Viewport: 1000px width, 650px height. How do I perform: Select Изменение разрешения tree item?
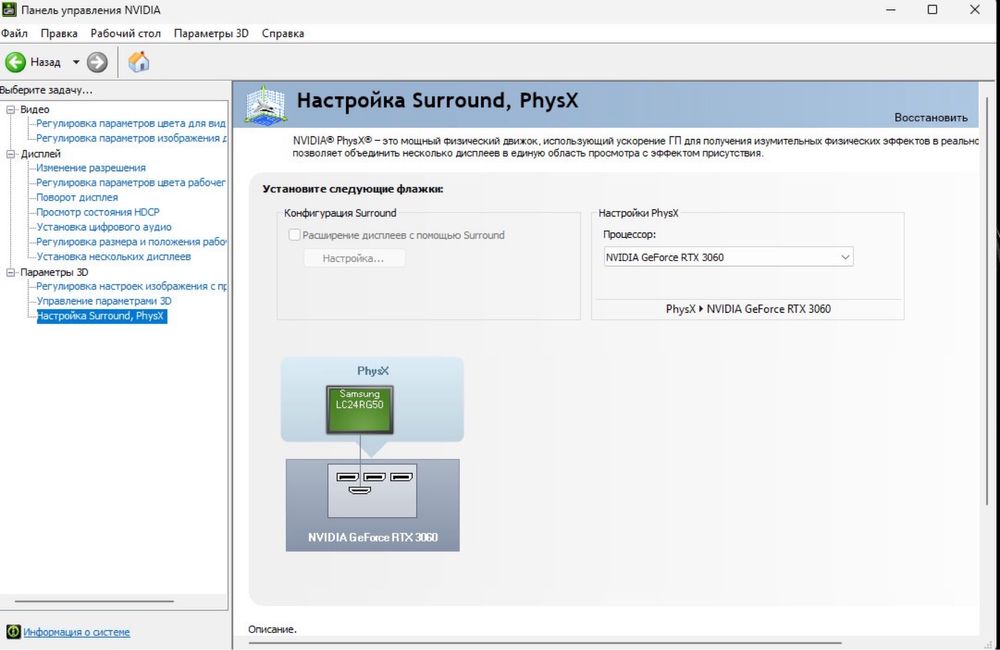point(91,167)
